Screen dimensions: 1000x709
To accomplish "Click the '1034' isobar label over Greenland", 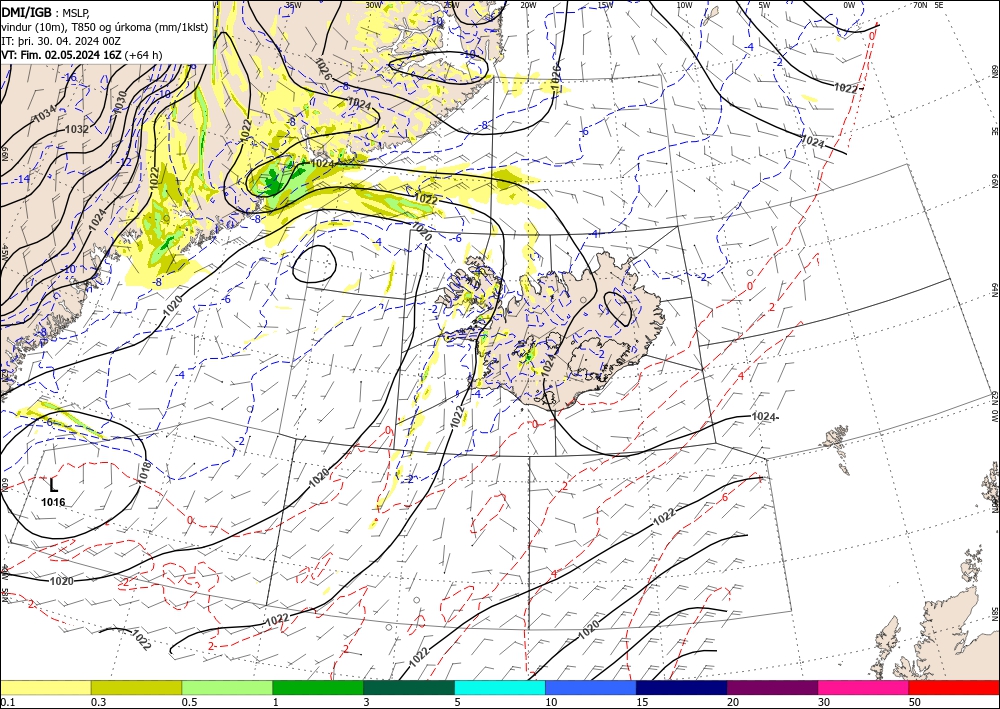I will (44, 115).
